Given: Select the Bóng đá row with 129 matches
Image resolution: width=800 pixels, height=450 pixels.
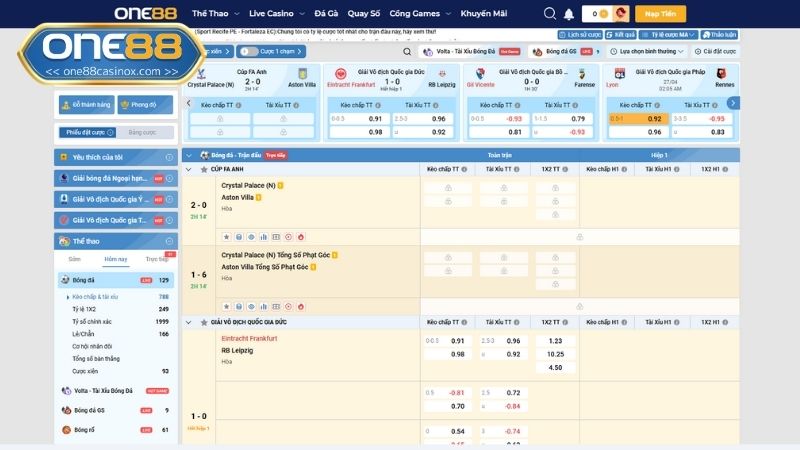Looking at the screenshot, I should 116,280.
